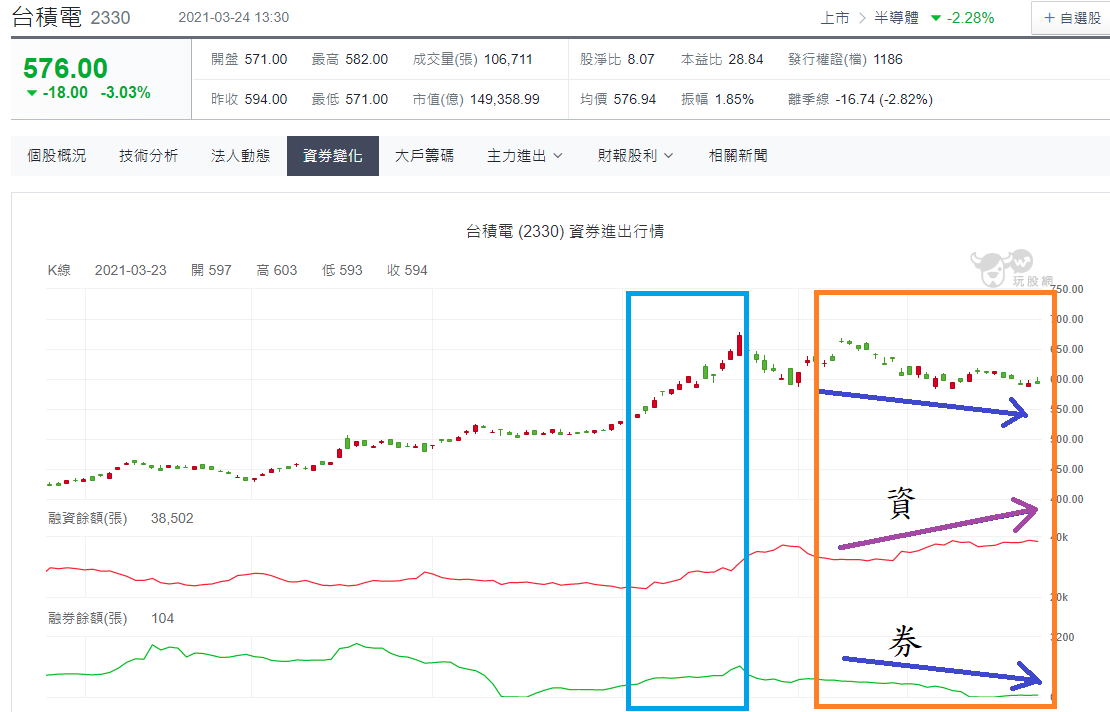
Task: Click the 融資餘額(張) 38,502 label
Action: 120,518
